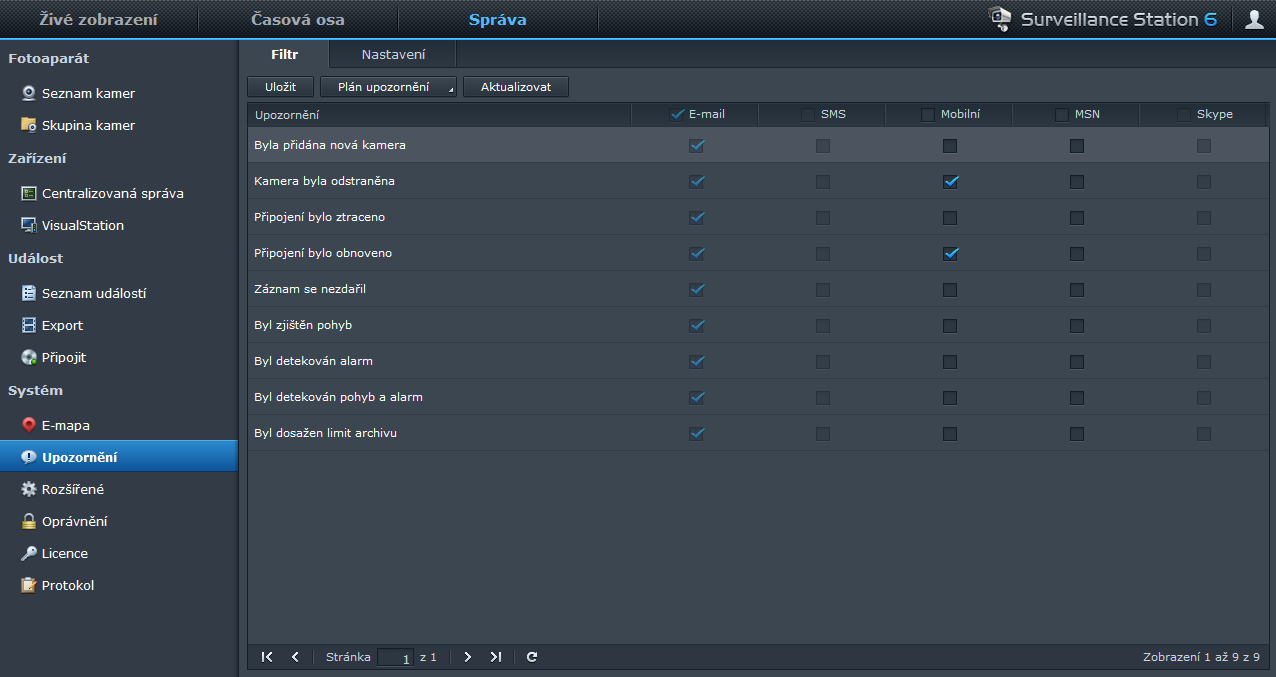This screenshot has height=677, width=1276.
Task: Click the Licence key icon
Action: click(29, 553)
